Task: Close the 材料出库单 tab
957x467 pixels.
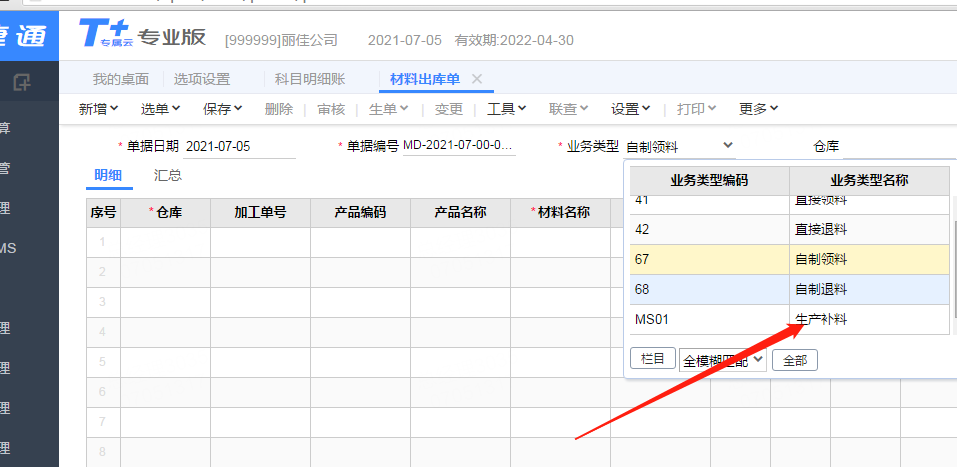Action: pos(477,79)
